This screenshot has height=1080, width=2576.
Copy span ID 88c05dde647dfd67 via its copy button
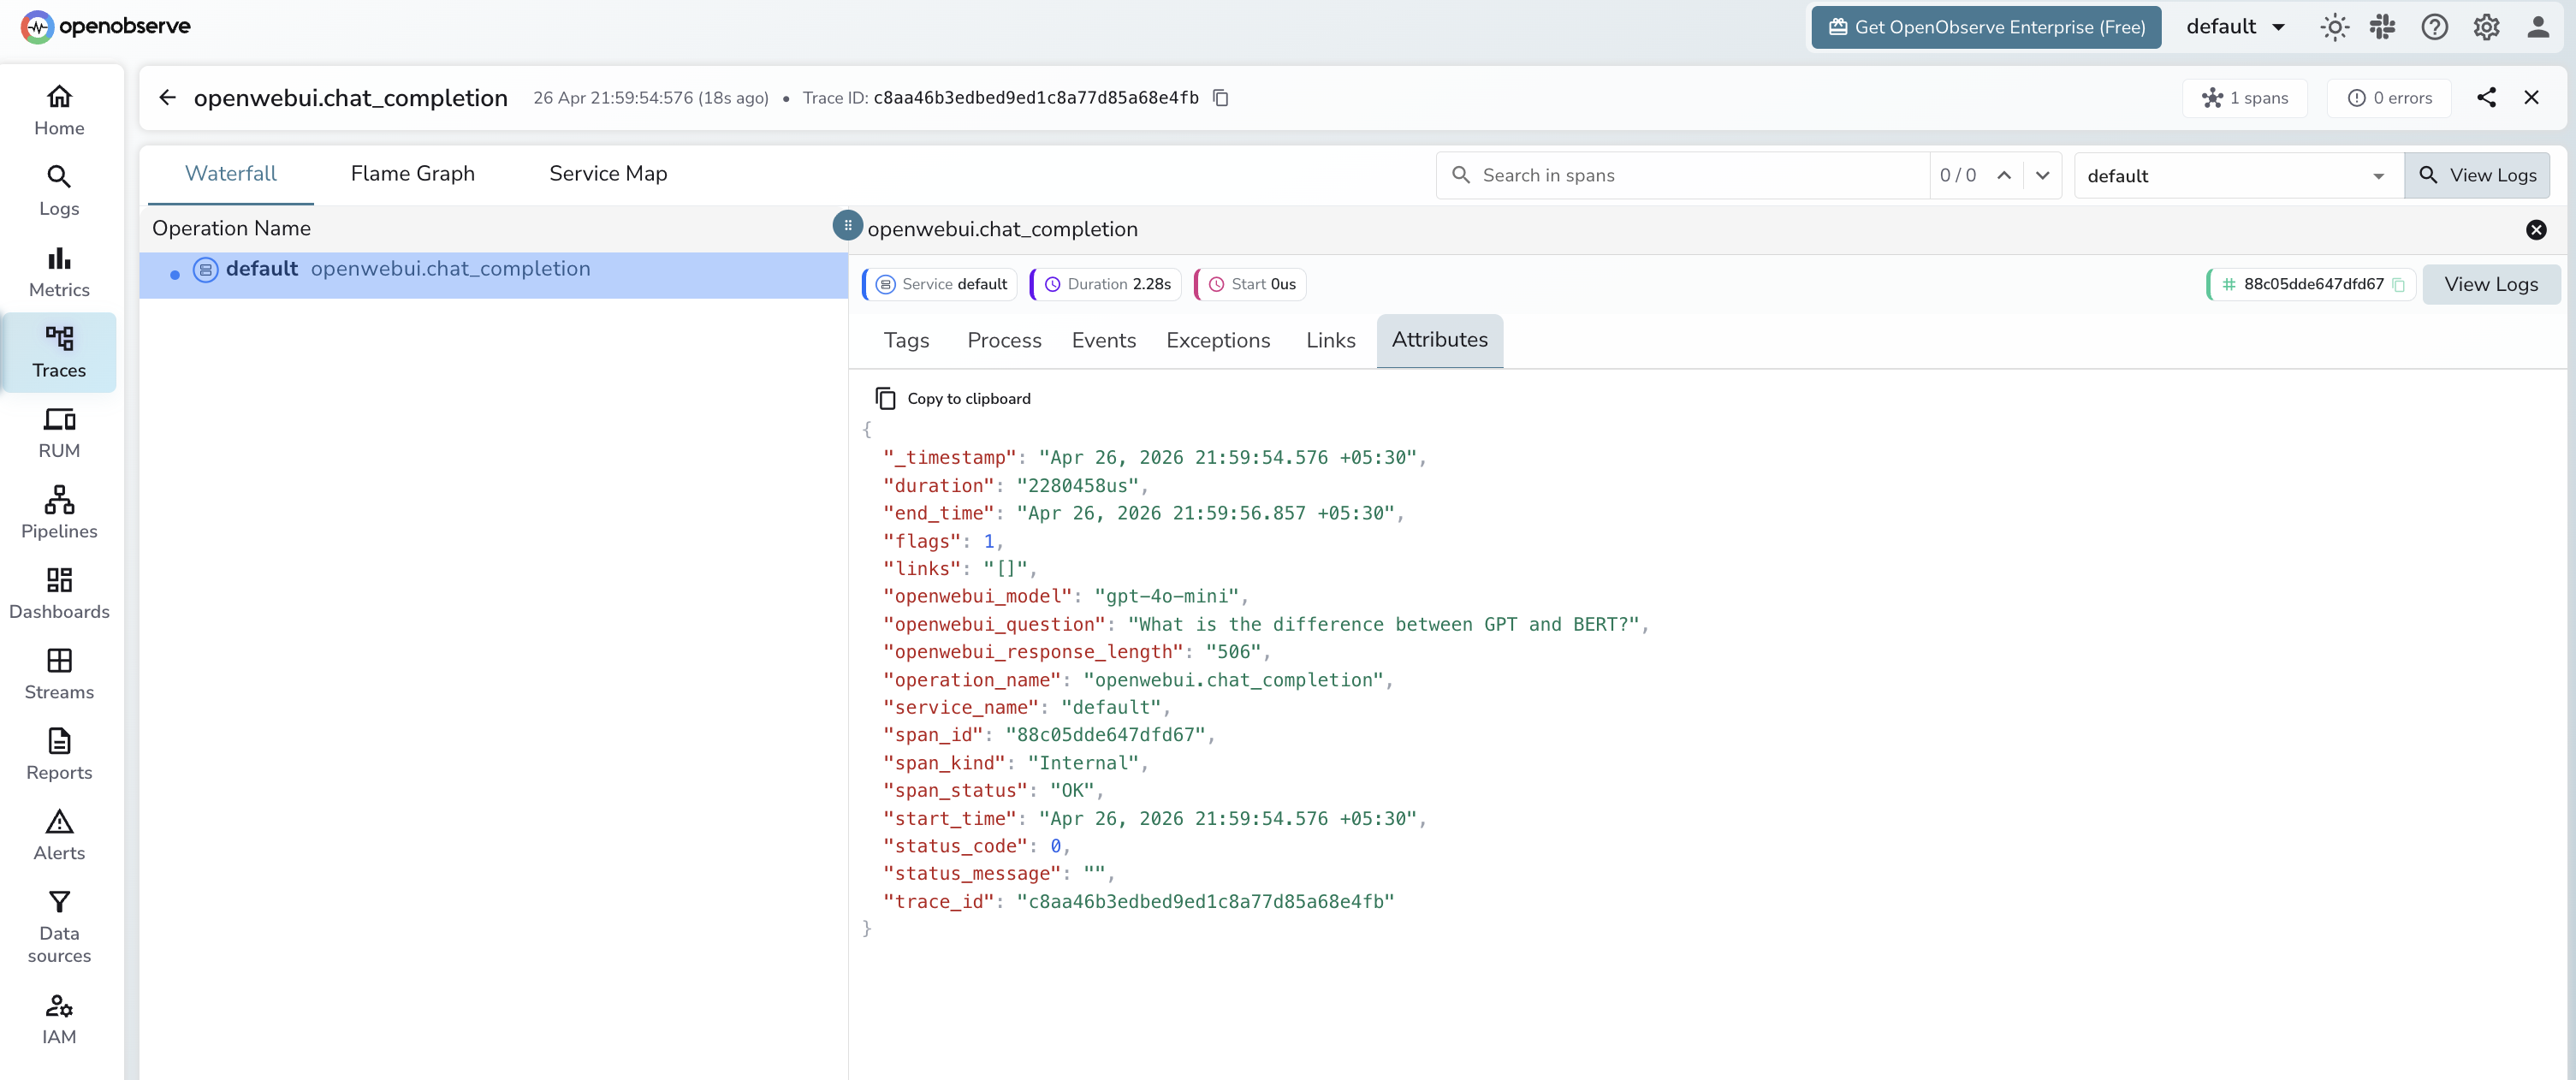tap(2399, 284)
